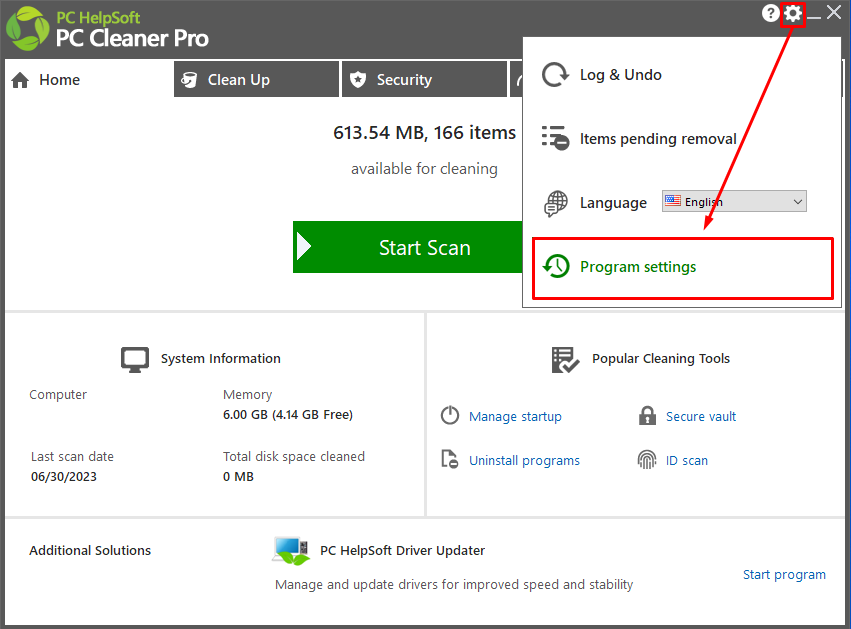Click the ID scan fingerprint icon
The image size is (851, 629).
point(647,460)
